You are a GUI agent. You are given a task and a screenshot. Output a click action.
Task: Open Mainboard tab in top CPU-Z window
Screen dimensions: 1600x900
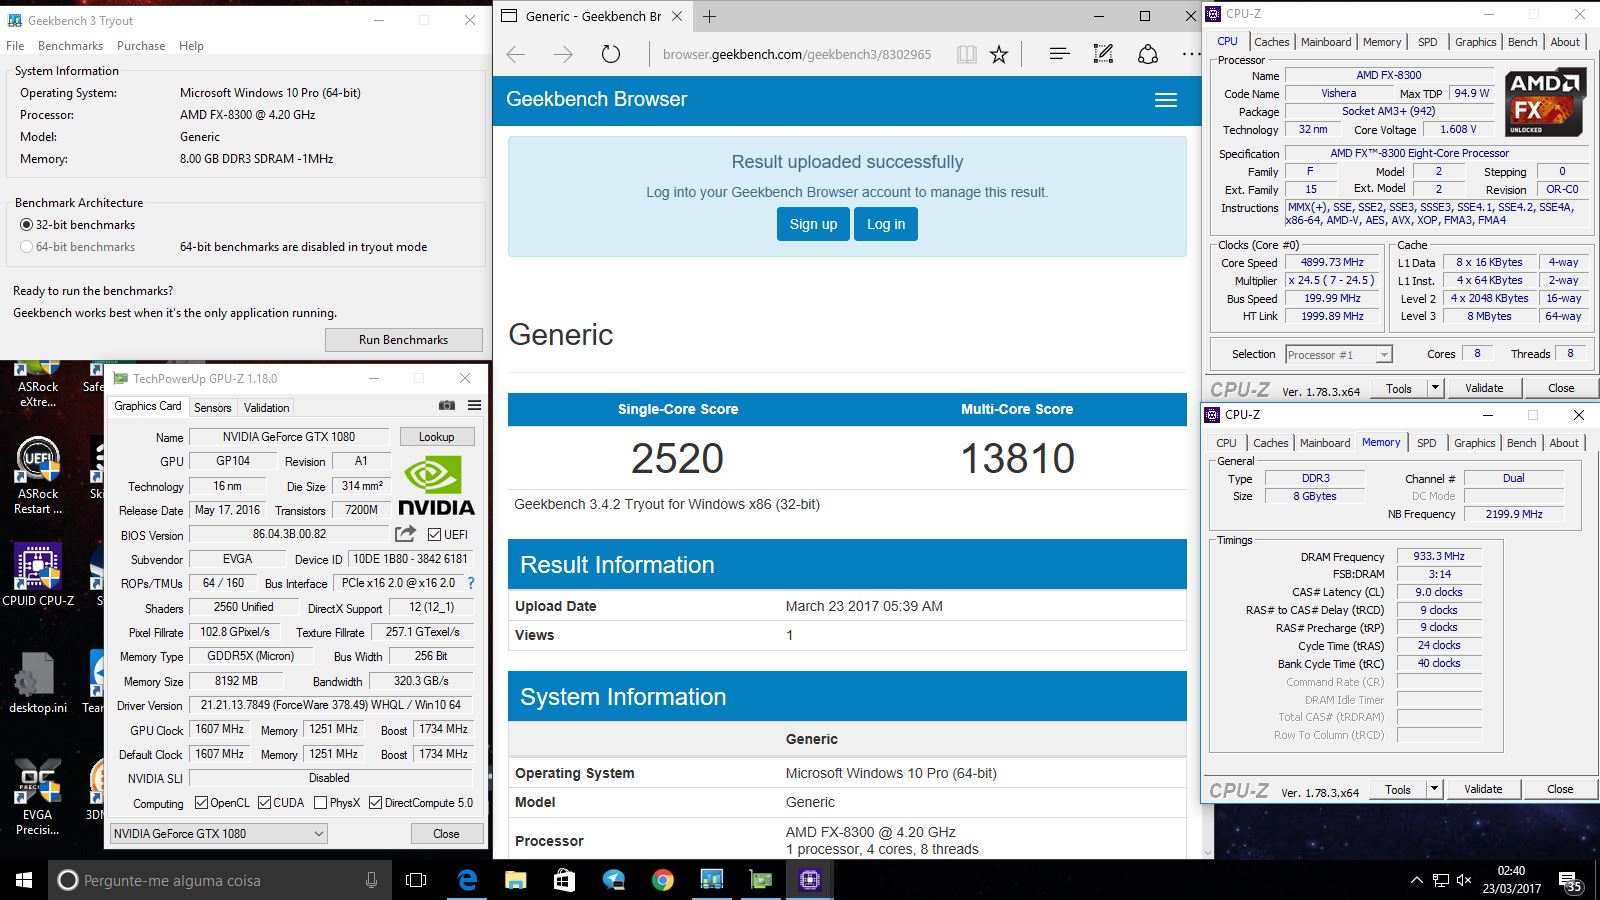1326,42
